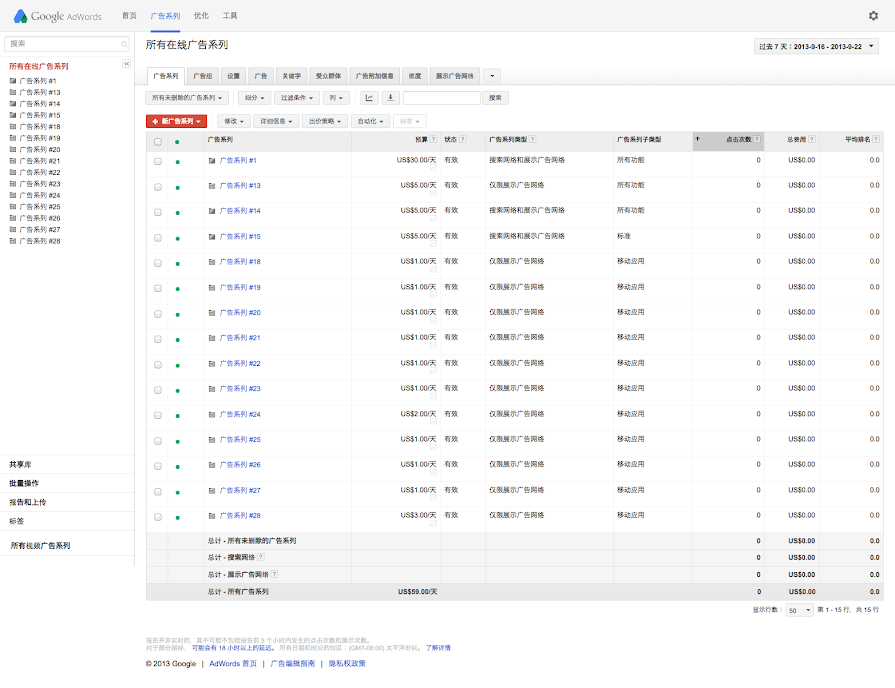
Task: Open the settings gear menu
Action: (x=873, y=16)
